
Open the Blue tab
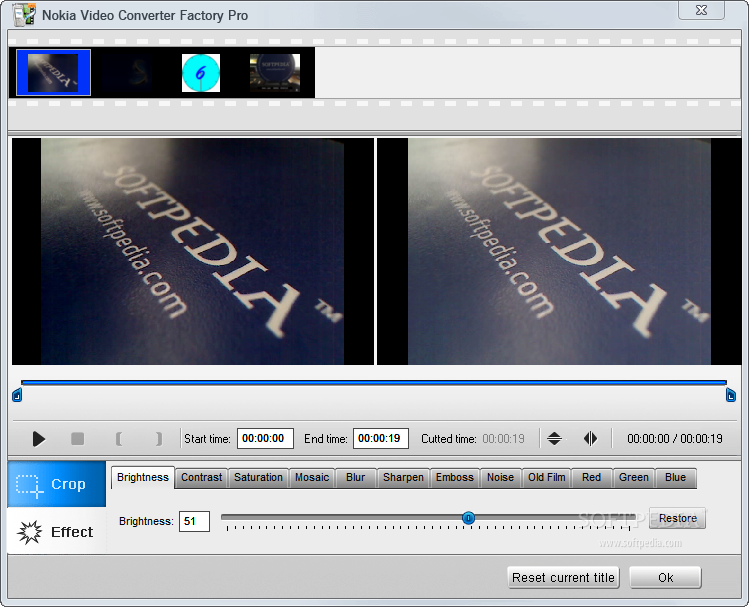tap(675, 478)
